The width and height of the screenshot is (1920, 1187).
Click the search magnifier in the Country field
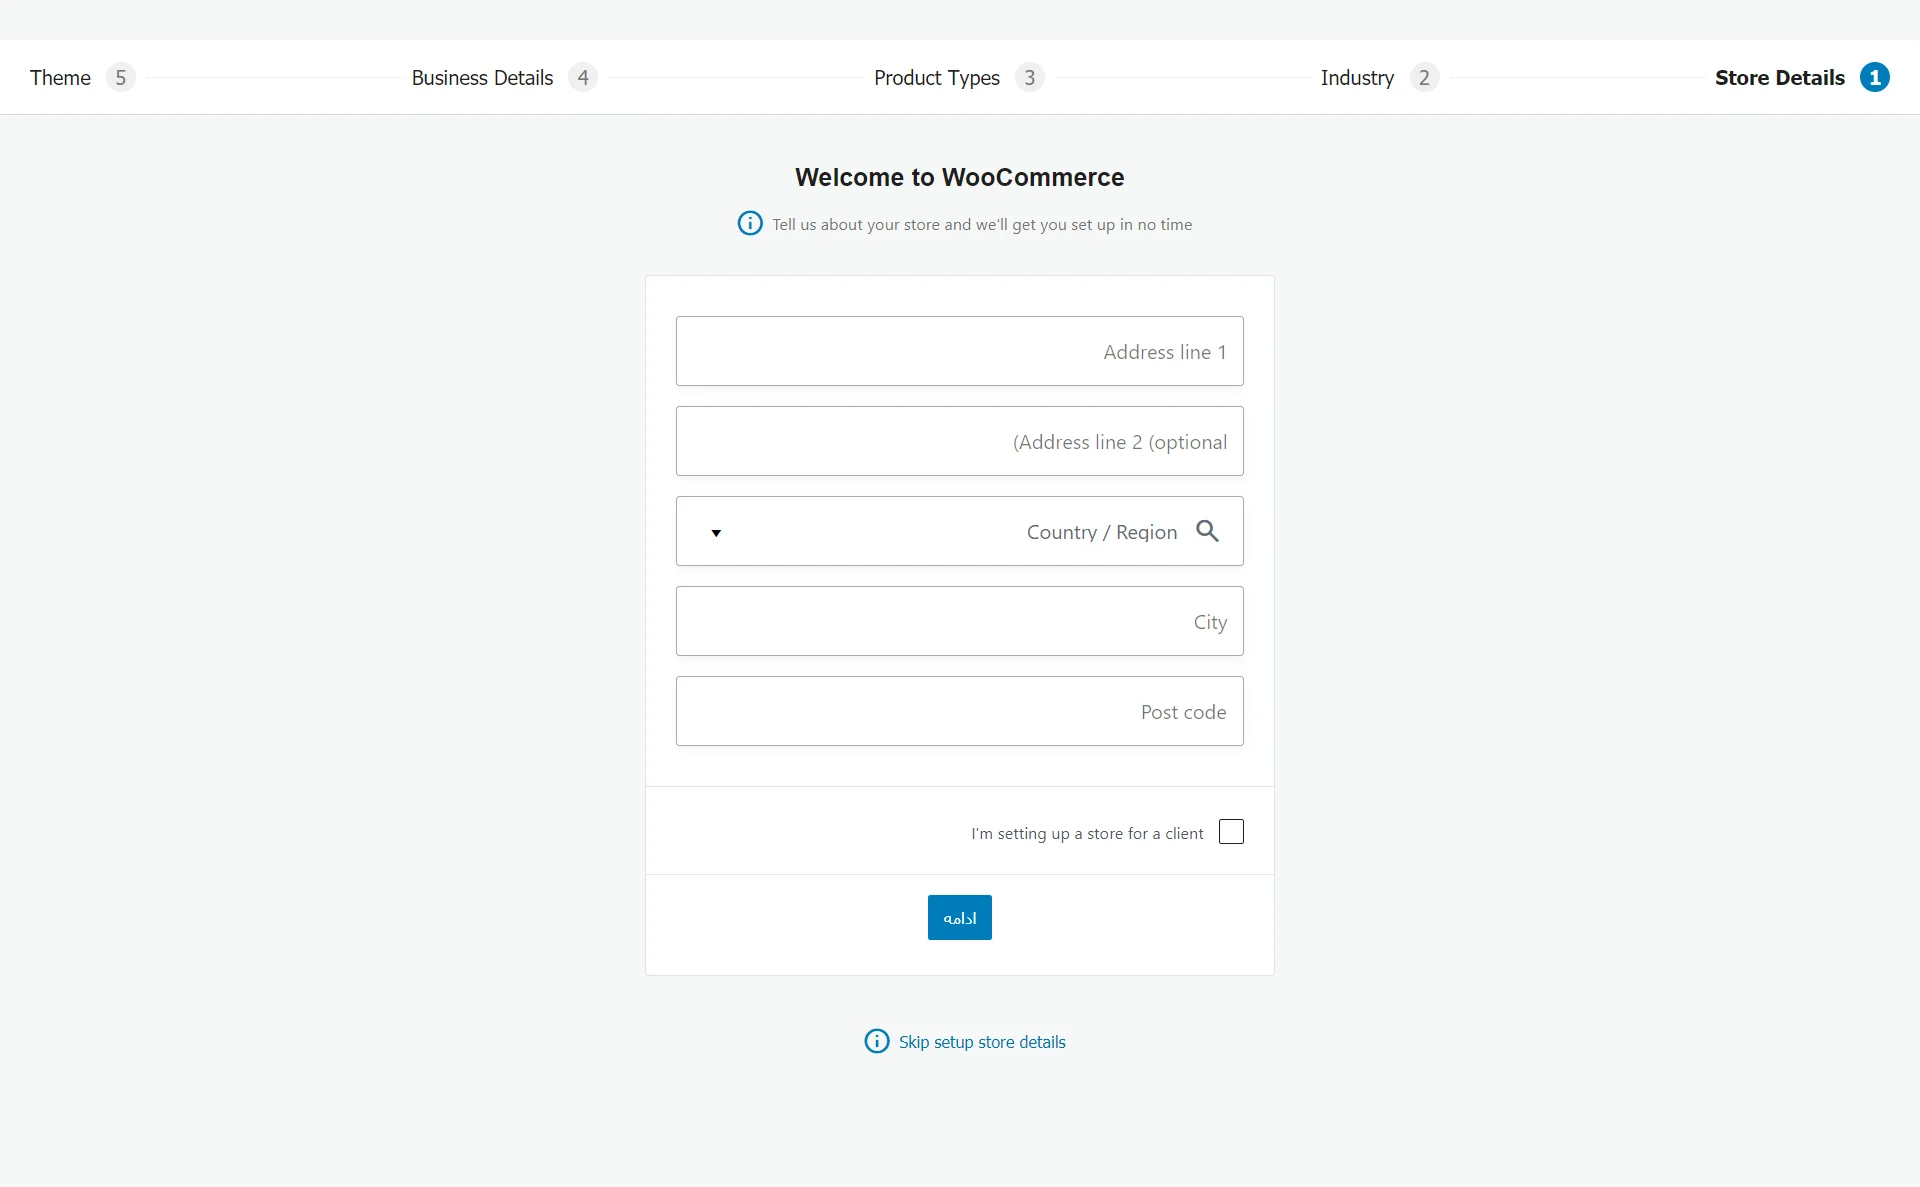click(x=1207, y=531)
